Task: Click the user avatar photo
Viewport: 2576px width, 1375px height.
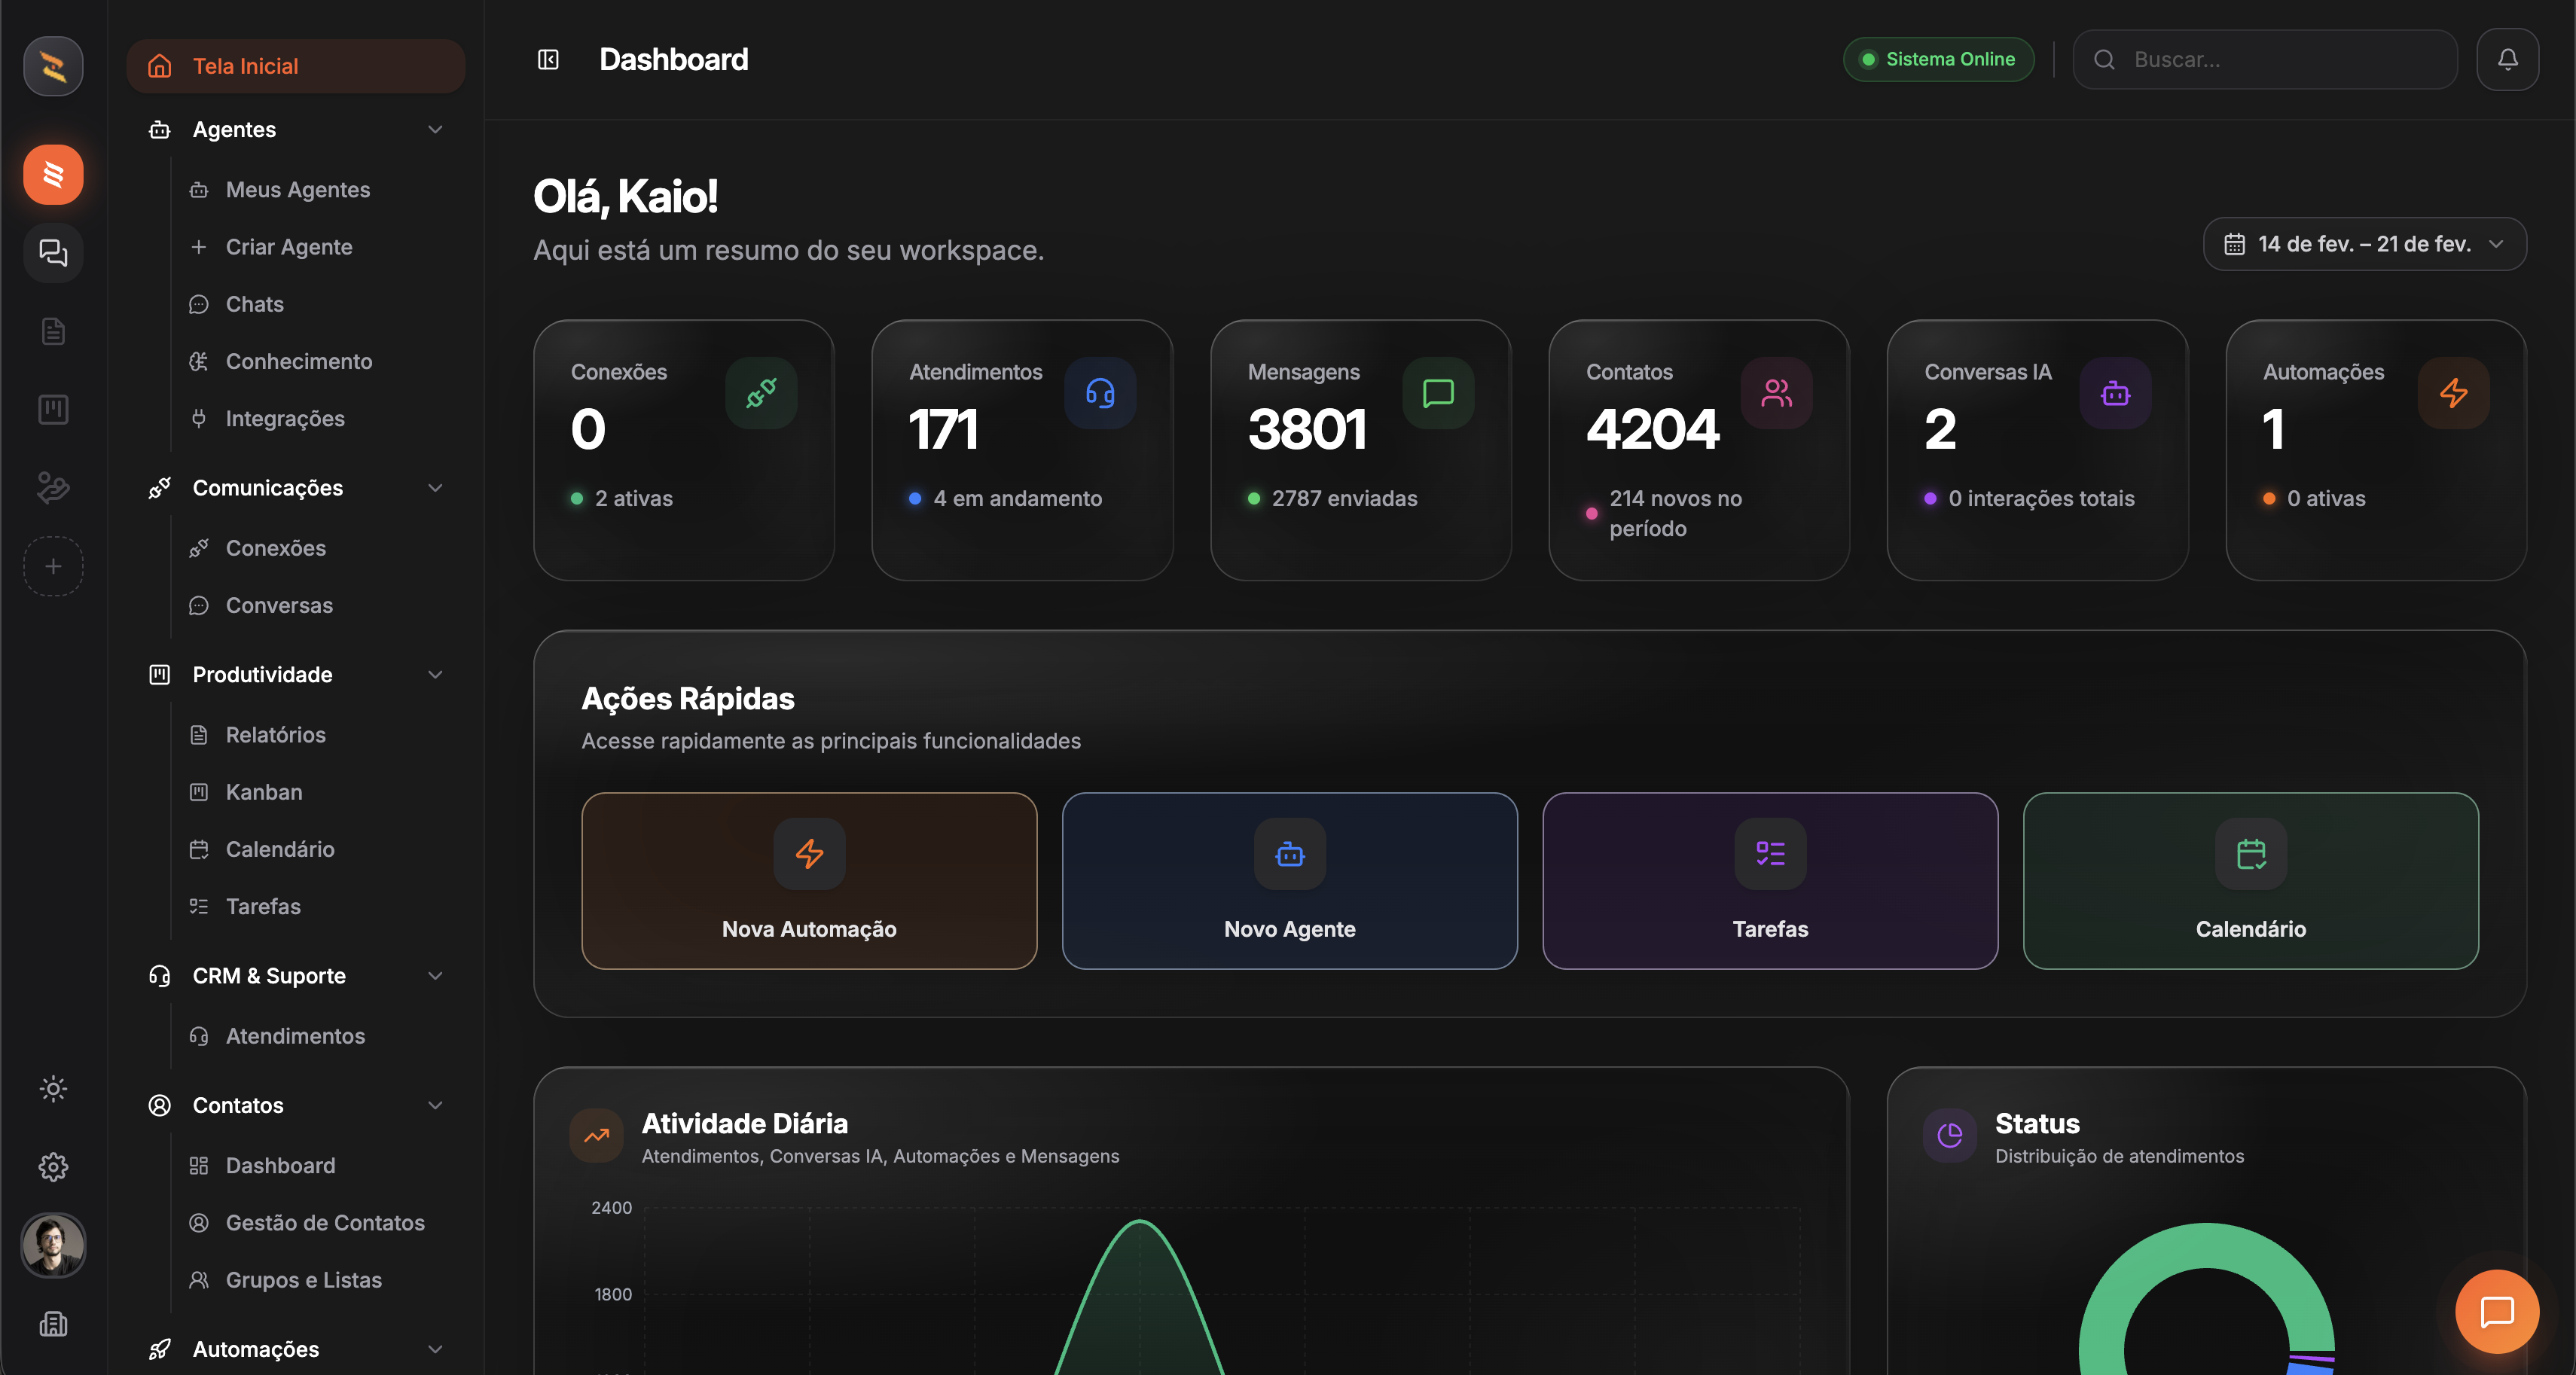Action: tap(53, 1245)
